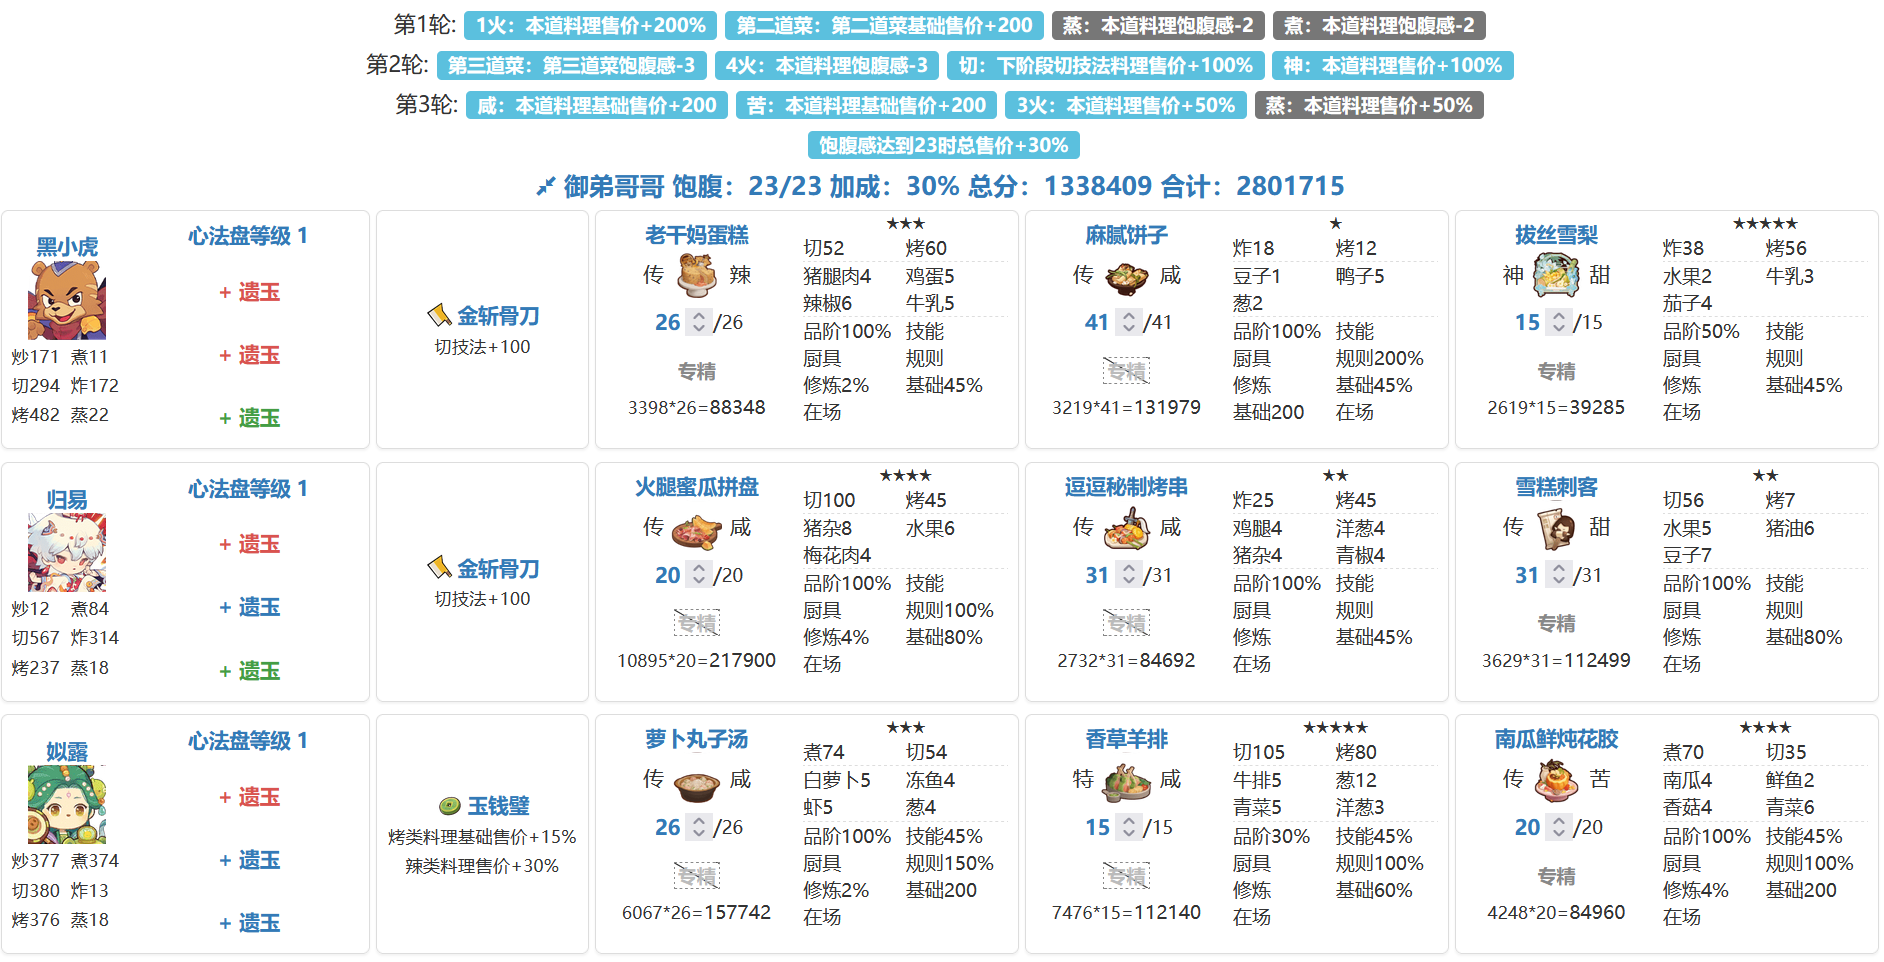Viewport: 1884px width, 962px height.
Task: Click quantity stepper arrows for 火腿蜜瓜拼盘
Action: click(699, 575)
